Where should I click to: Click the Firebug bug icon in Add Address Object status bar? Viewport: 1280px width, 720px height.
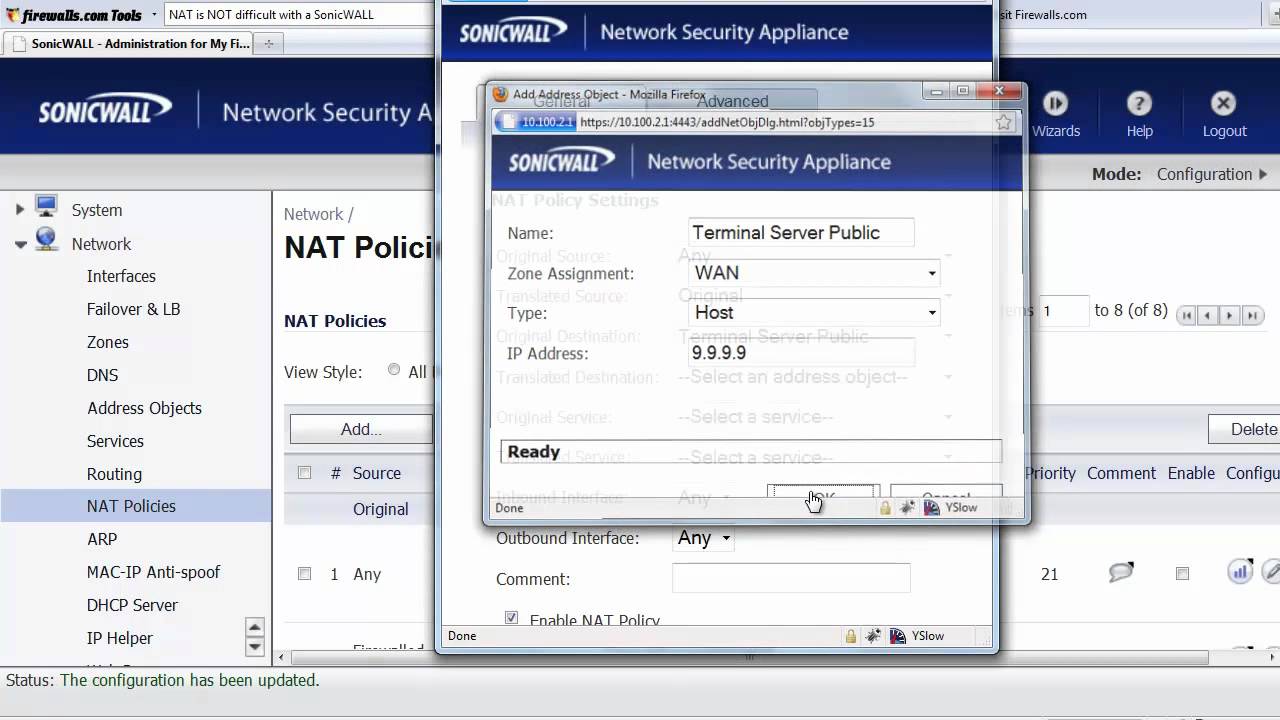click(907, 508)
